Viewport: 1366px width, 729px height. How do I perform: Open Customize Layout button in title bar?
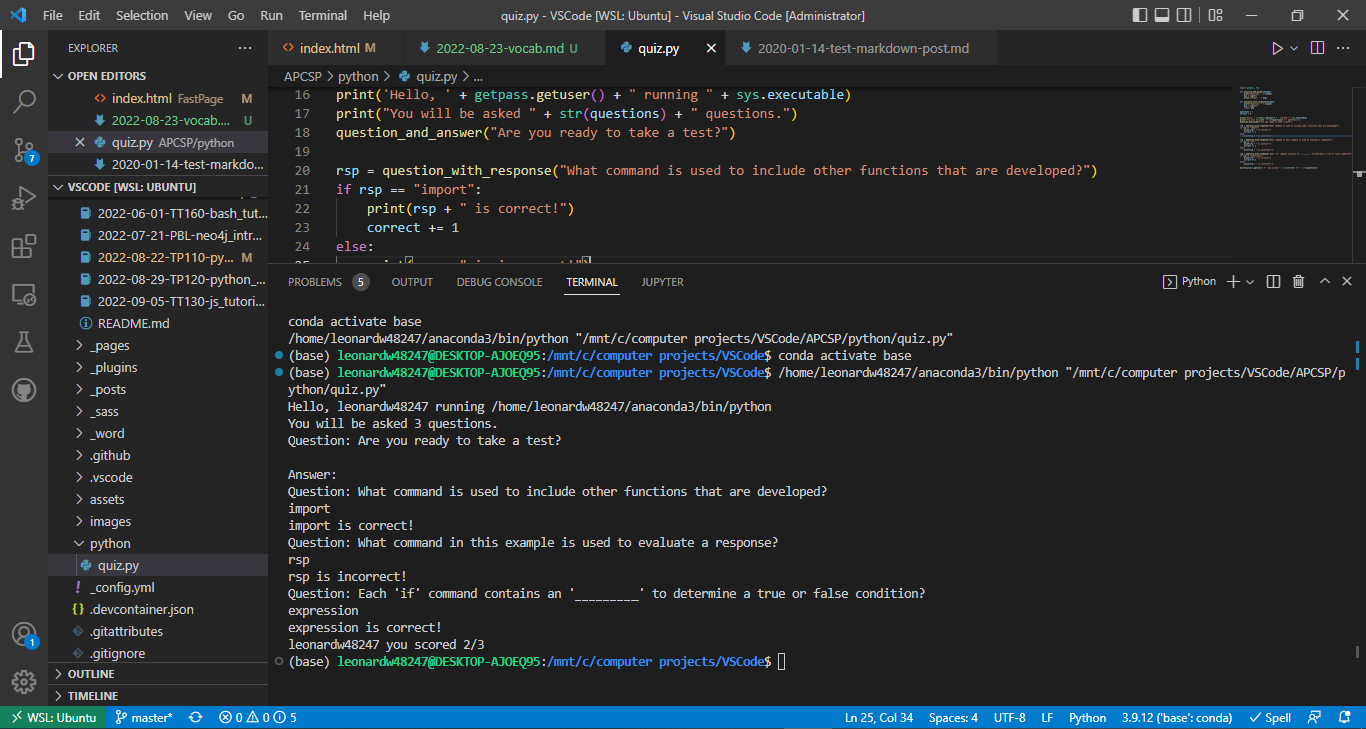(x=1214, y=16)
